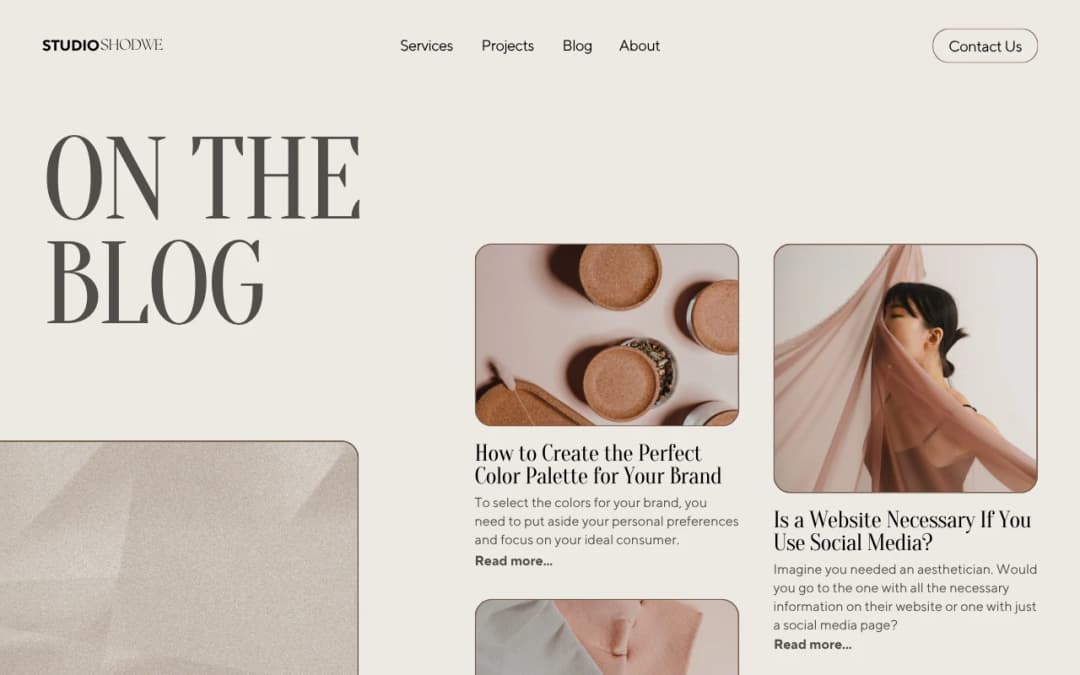Click Read more under Social Media post

coord(812,645)
